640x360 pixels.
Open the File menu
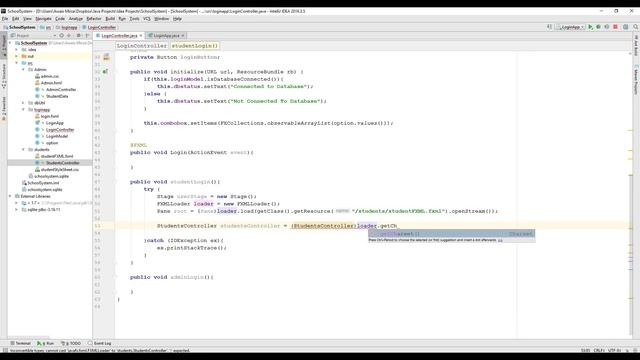[x=5, y=19]
